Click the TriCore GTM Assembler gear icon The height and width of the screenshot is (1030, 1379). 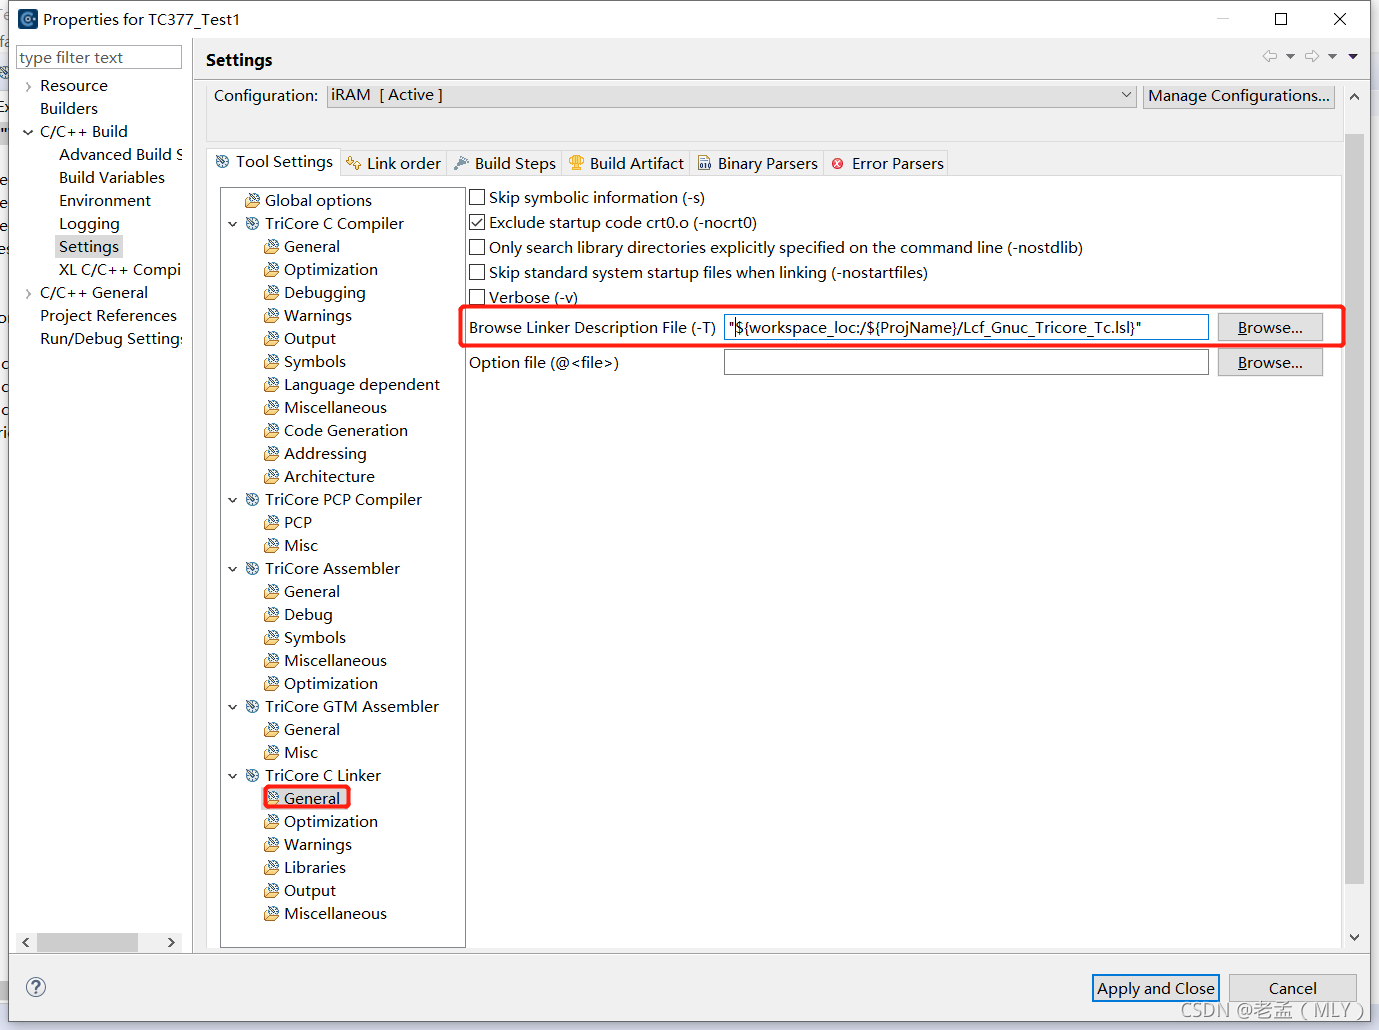point(253,706)
